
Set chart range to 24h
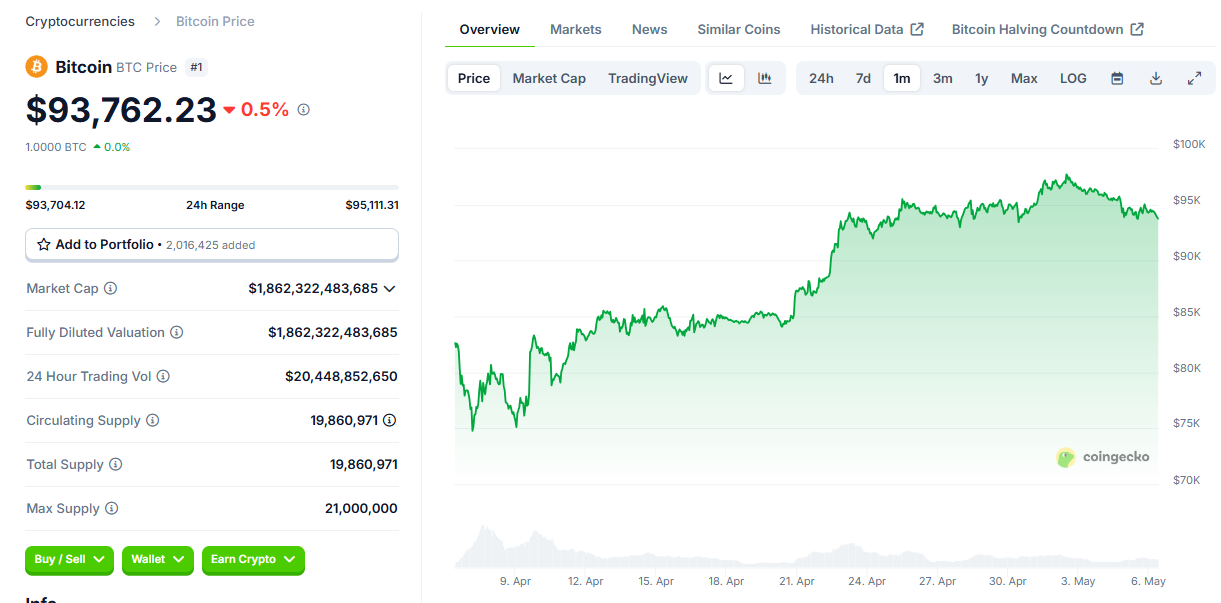tap(821, 78)
